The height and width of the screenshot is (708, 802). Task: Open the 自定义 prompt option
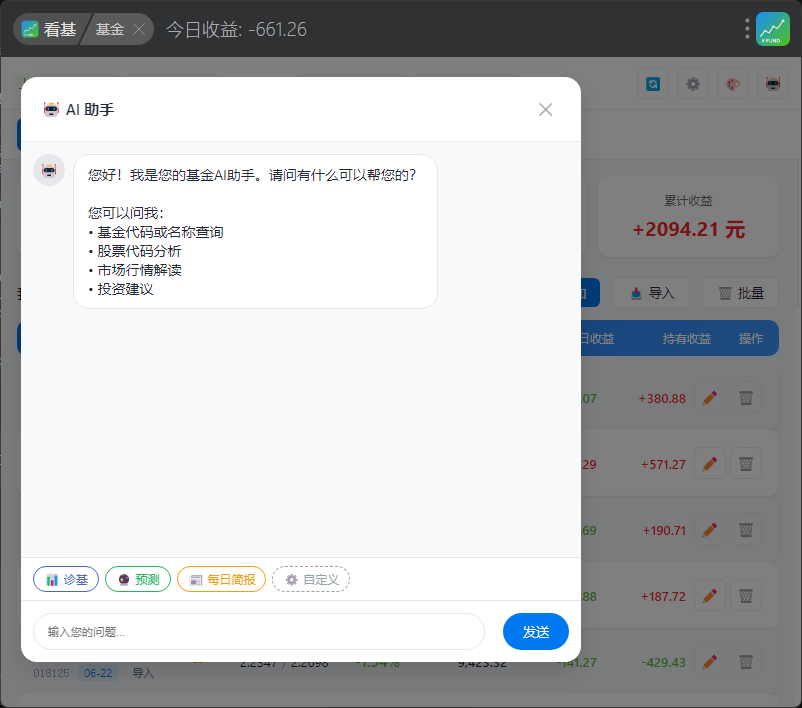(311, 579)
